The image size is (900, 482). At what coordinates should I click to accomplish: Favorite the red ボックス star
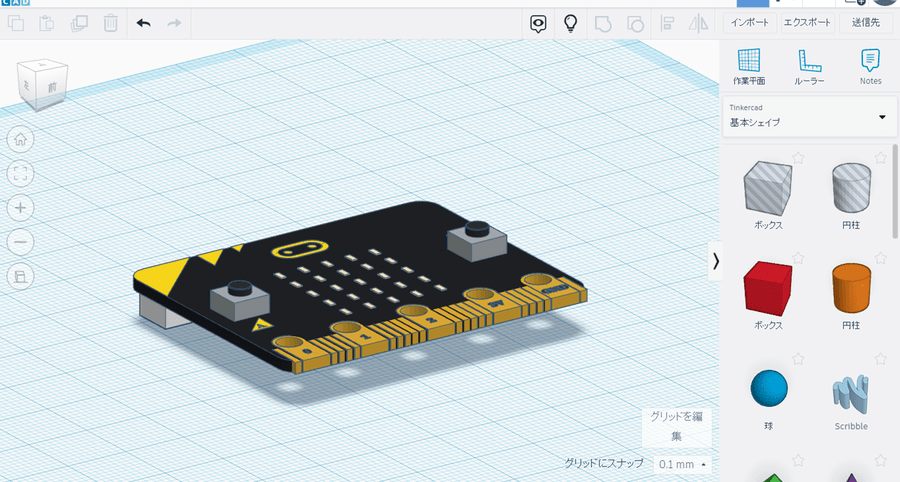(x=798, y=258)
